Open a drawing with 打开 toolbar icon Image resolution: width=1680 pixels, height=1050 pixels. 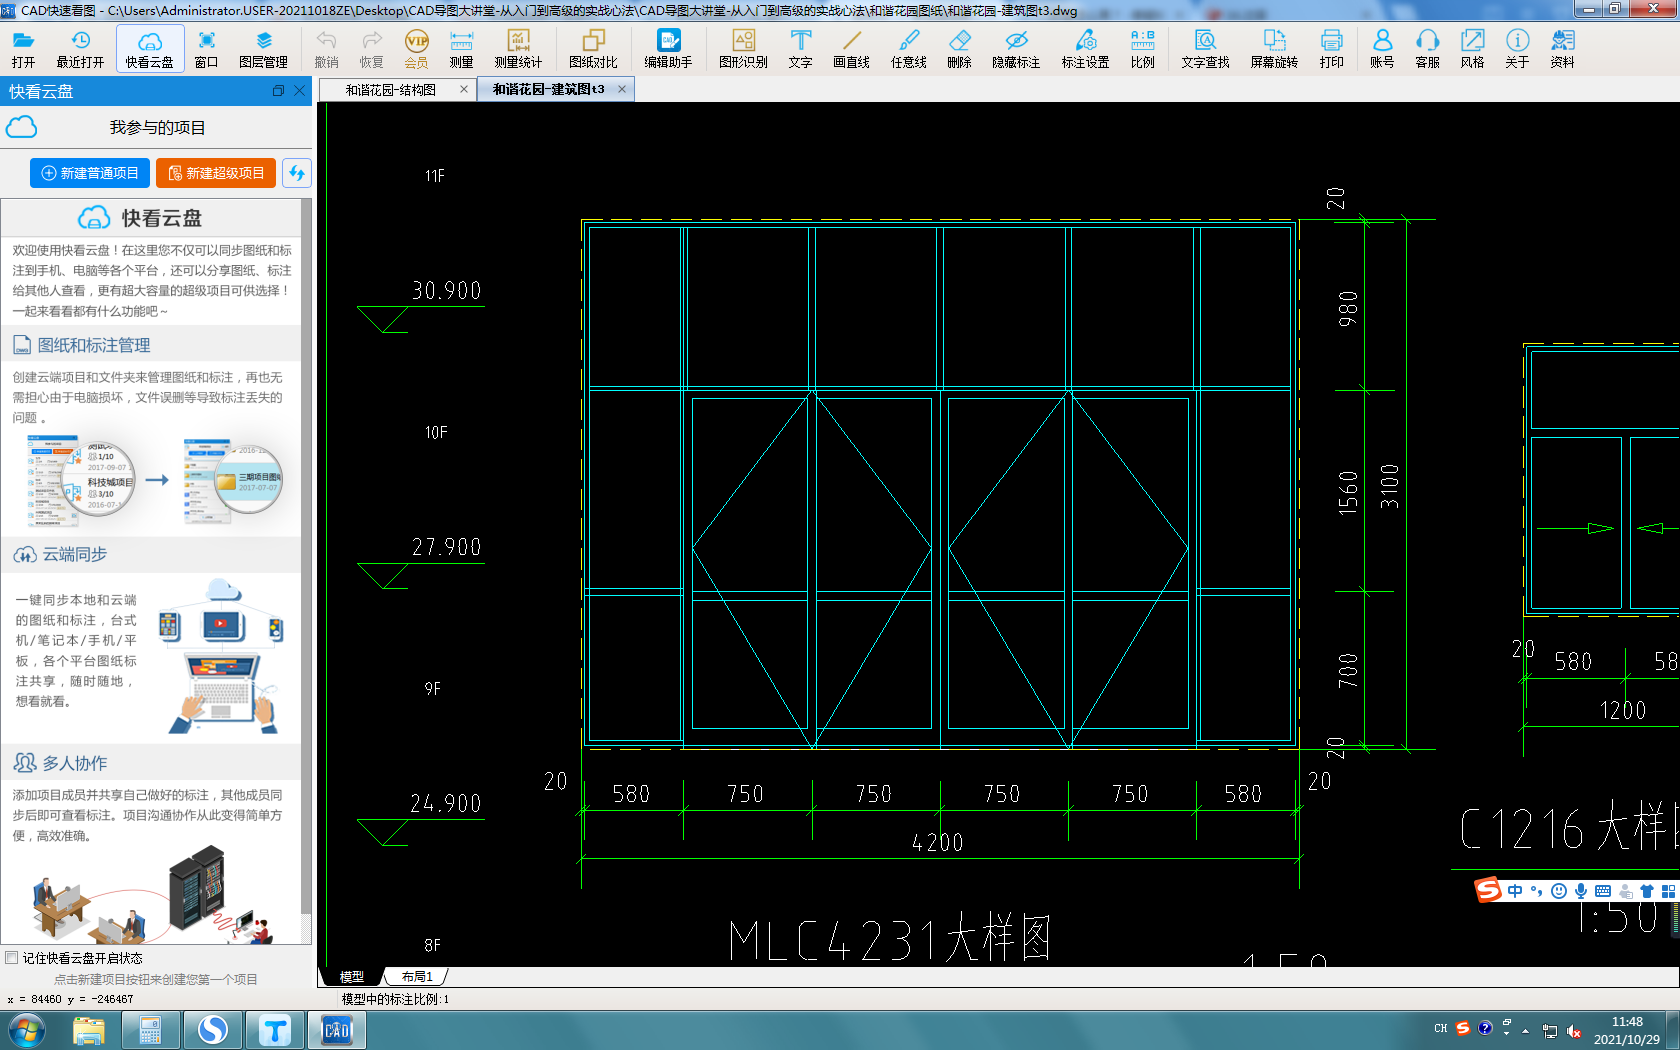pyautogui.click(x=23, y=48)
